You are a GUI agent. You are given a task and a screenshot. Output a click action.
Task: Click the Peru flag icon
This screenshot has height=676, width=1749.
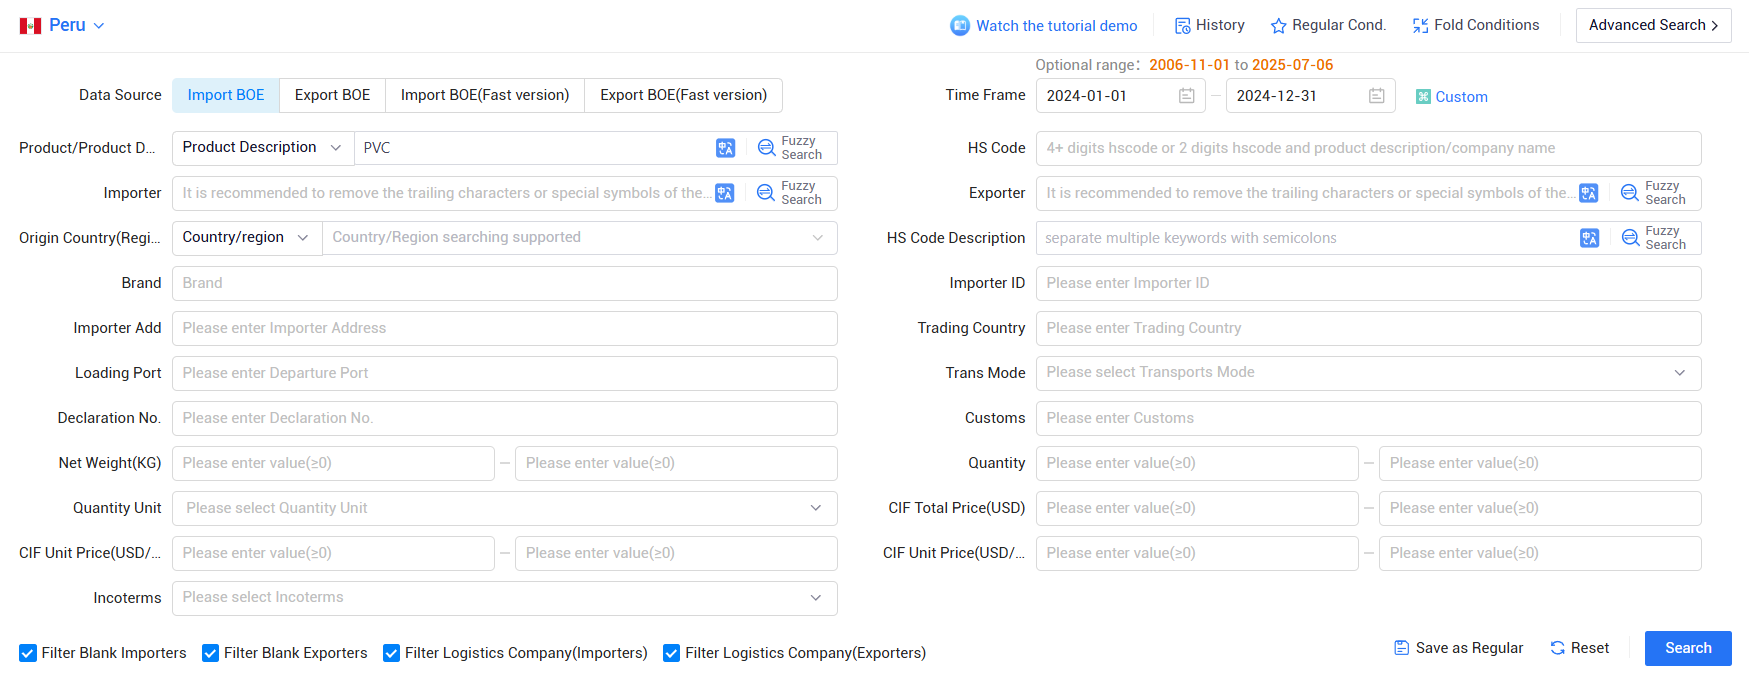coord(30,26)
